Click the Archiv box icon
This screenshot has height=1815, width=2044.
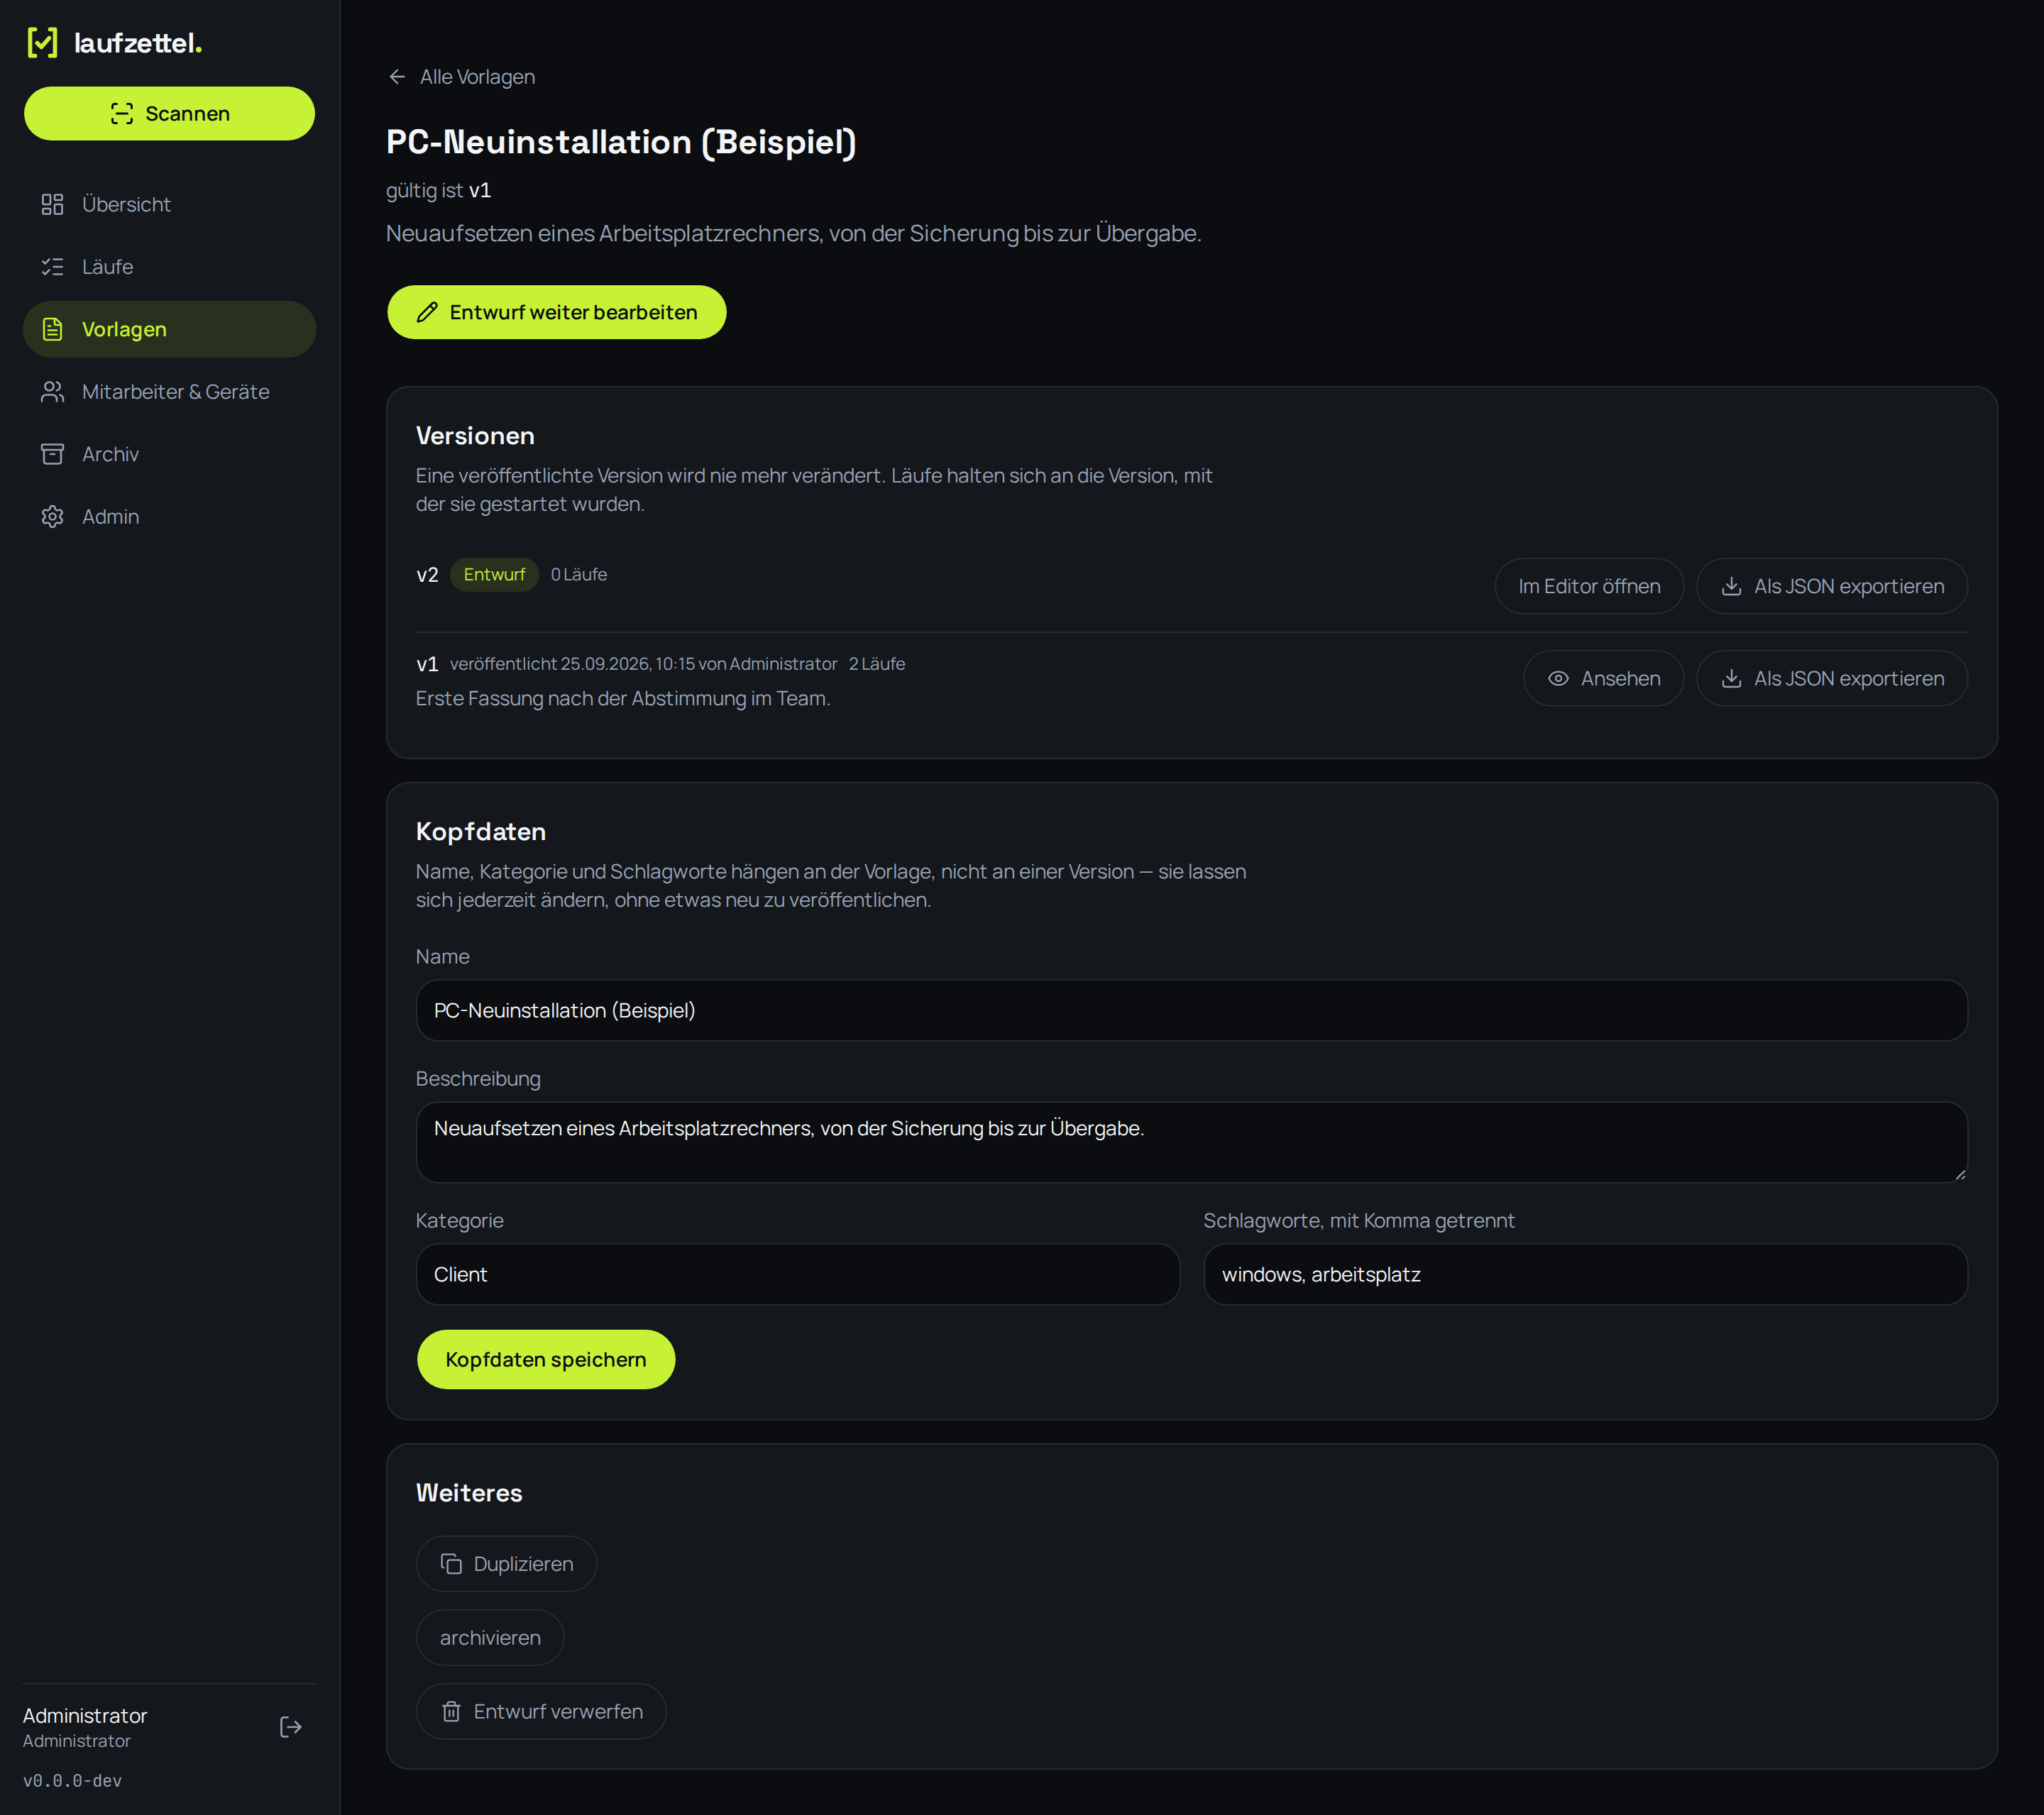point(52,454)
